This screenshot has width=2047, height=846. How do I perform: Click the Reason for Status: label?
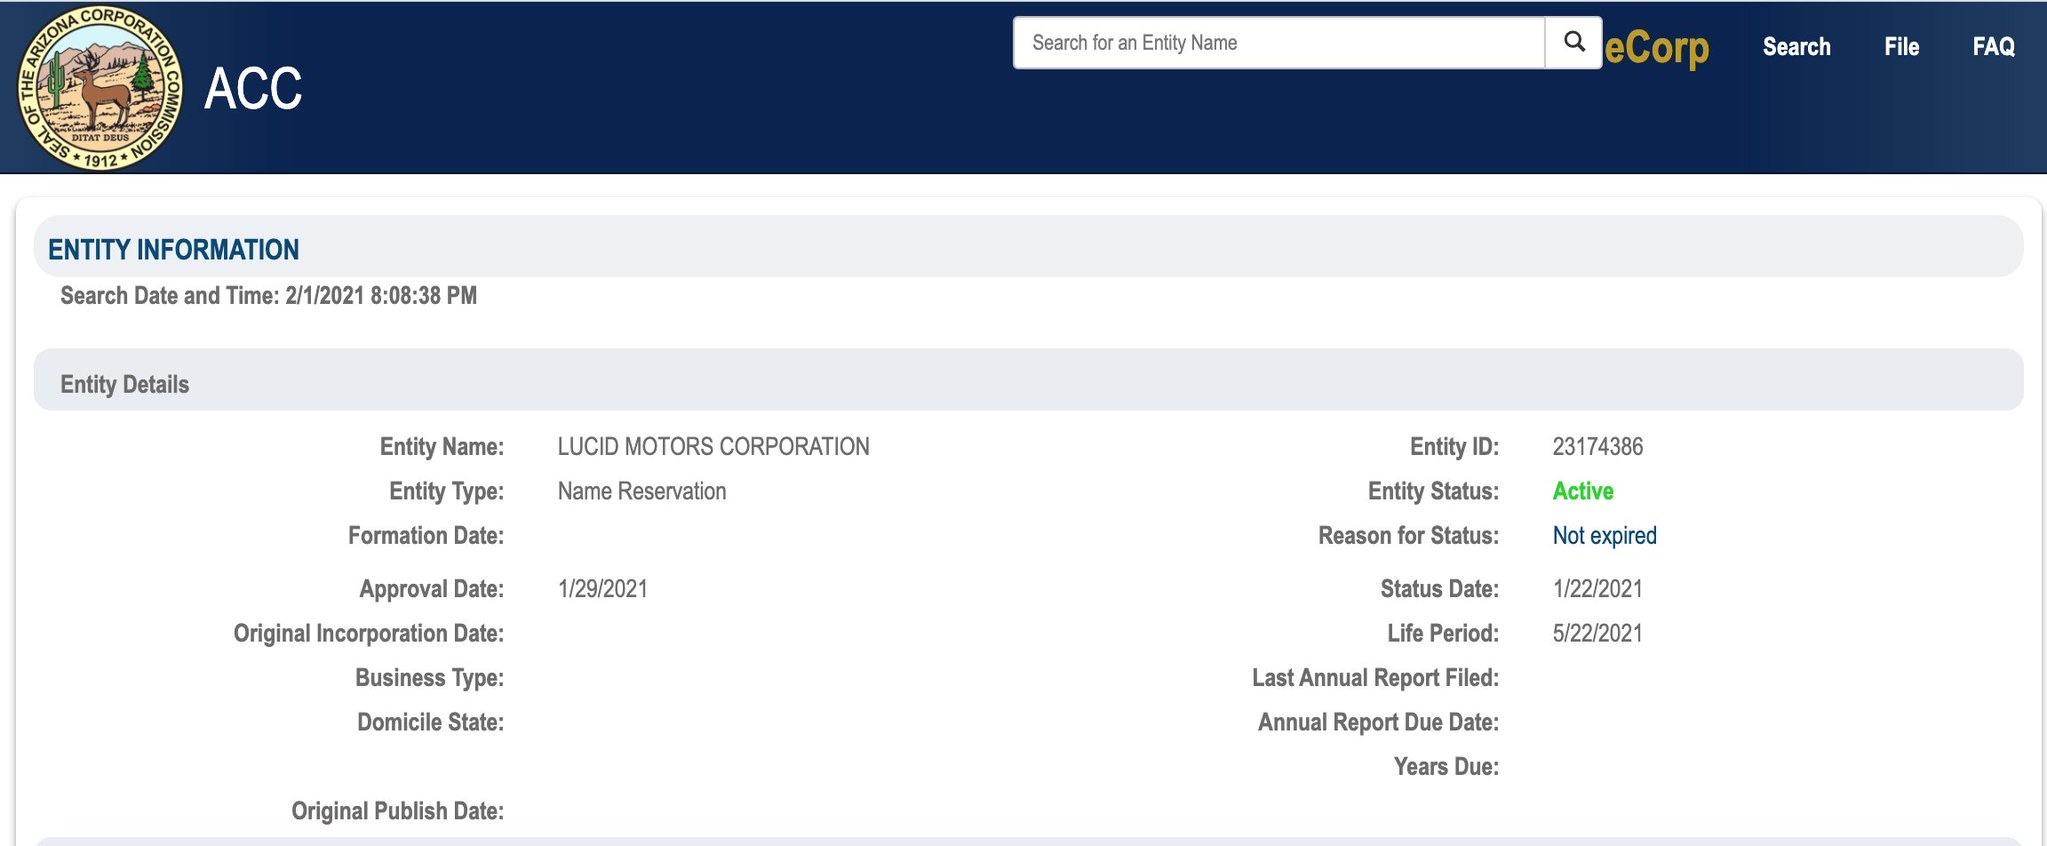coord(1408,536)
